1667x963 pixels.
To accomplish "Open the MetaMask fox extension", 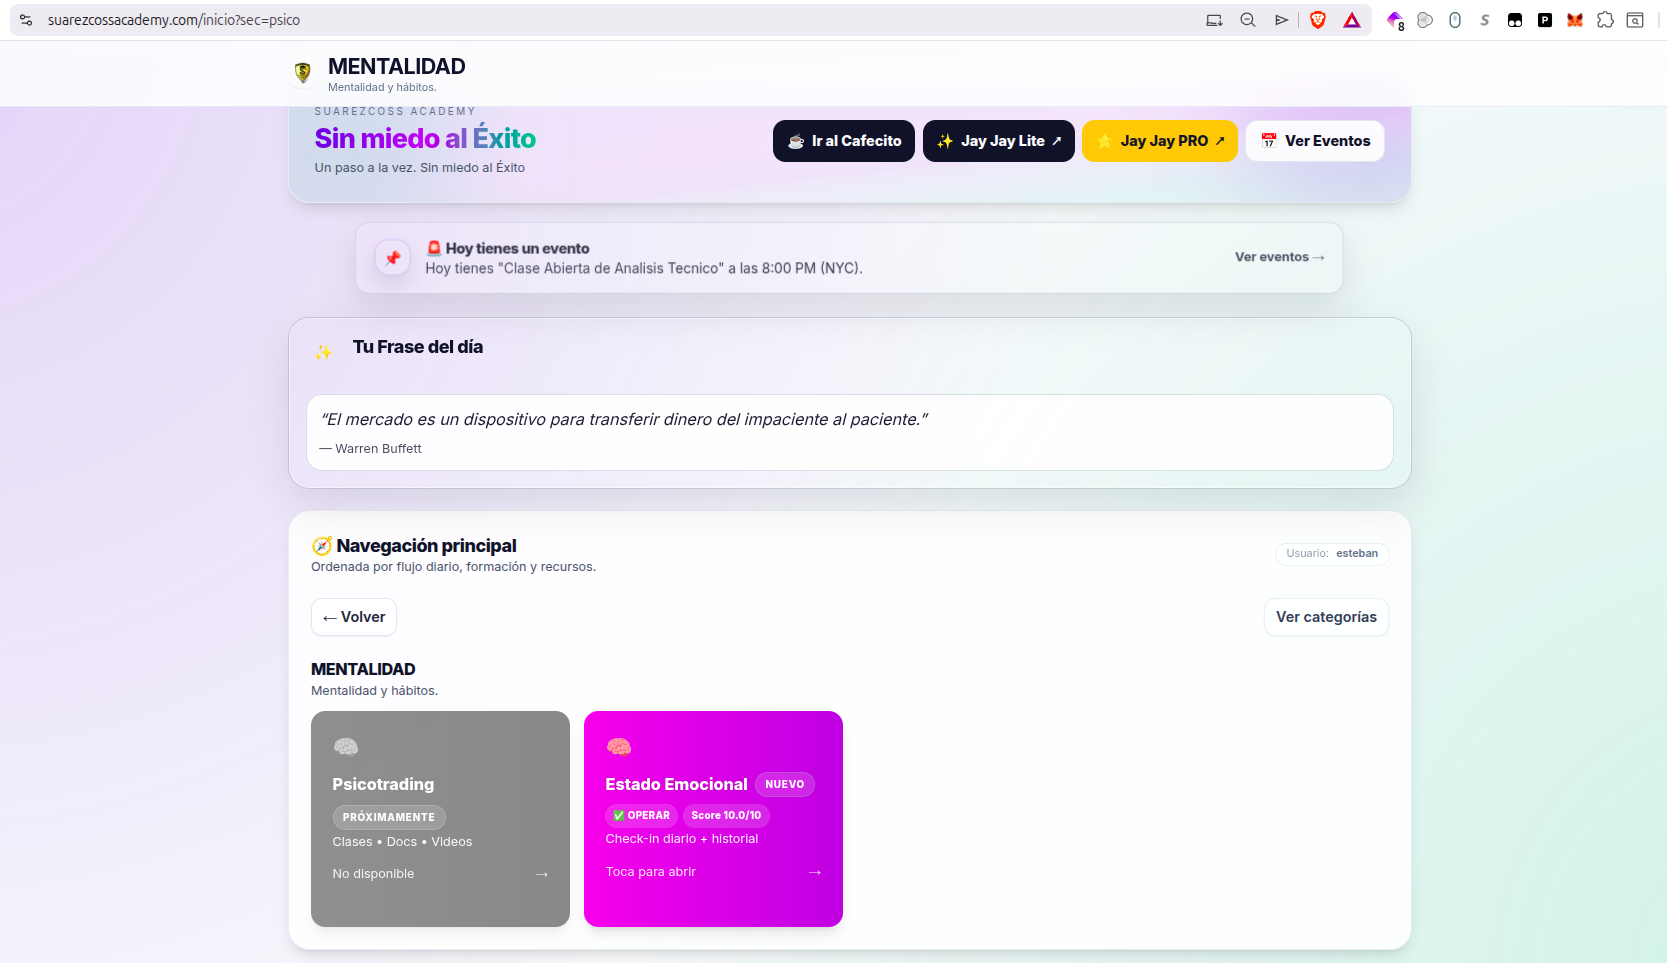I will (x=1574, y=19).
